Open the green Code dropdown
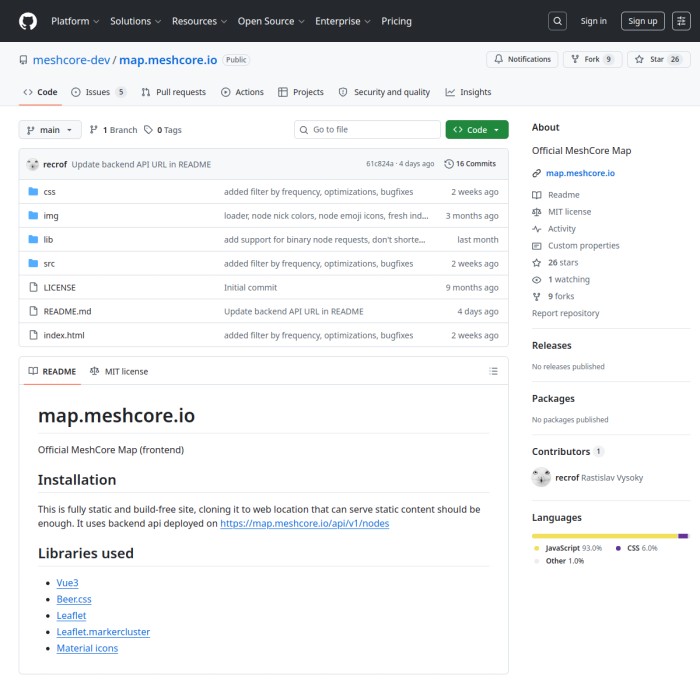700x700 pixels. [x=476, y=130]
